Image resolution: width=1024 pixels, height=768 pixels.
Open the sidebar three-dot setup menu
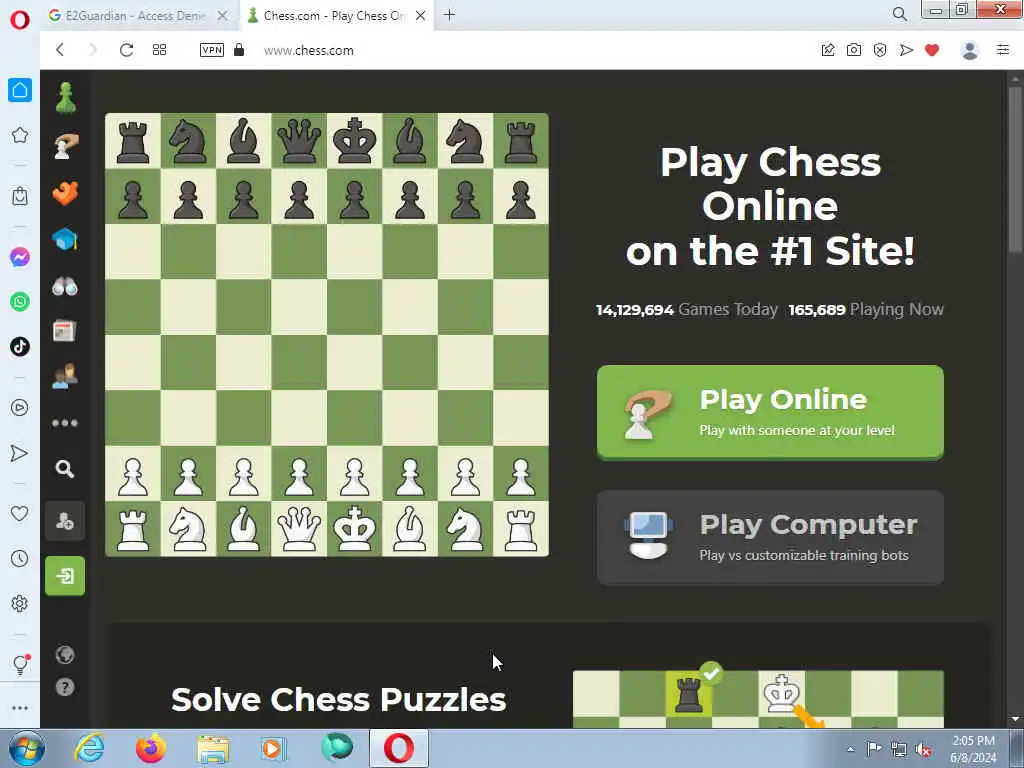pyautogui.click(x=20, y=708)
